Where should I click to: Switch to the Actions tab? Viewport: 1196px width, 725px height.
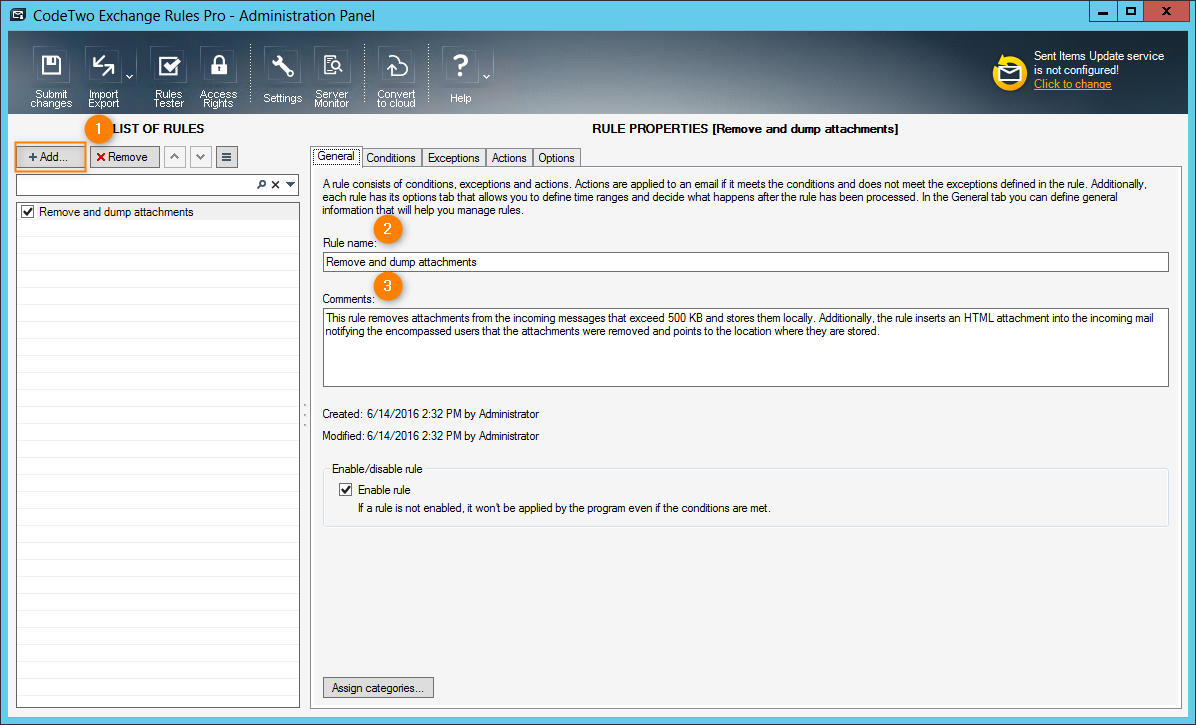pos(509,158)
